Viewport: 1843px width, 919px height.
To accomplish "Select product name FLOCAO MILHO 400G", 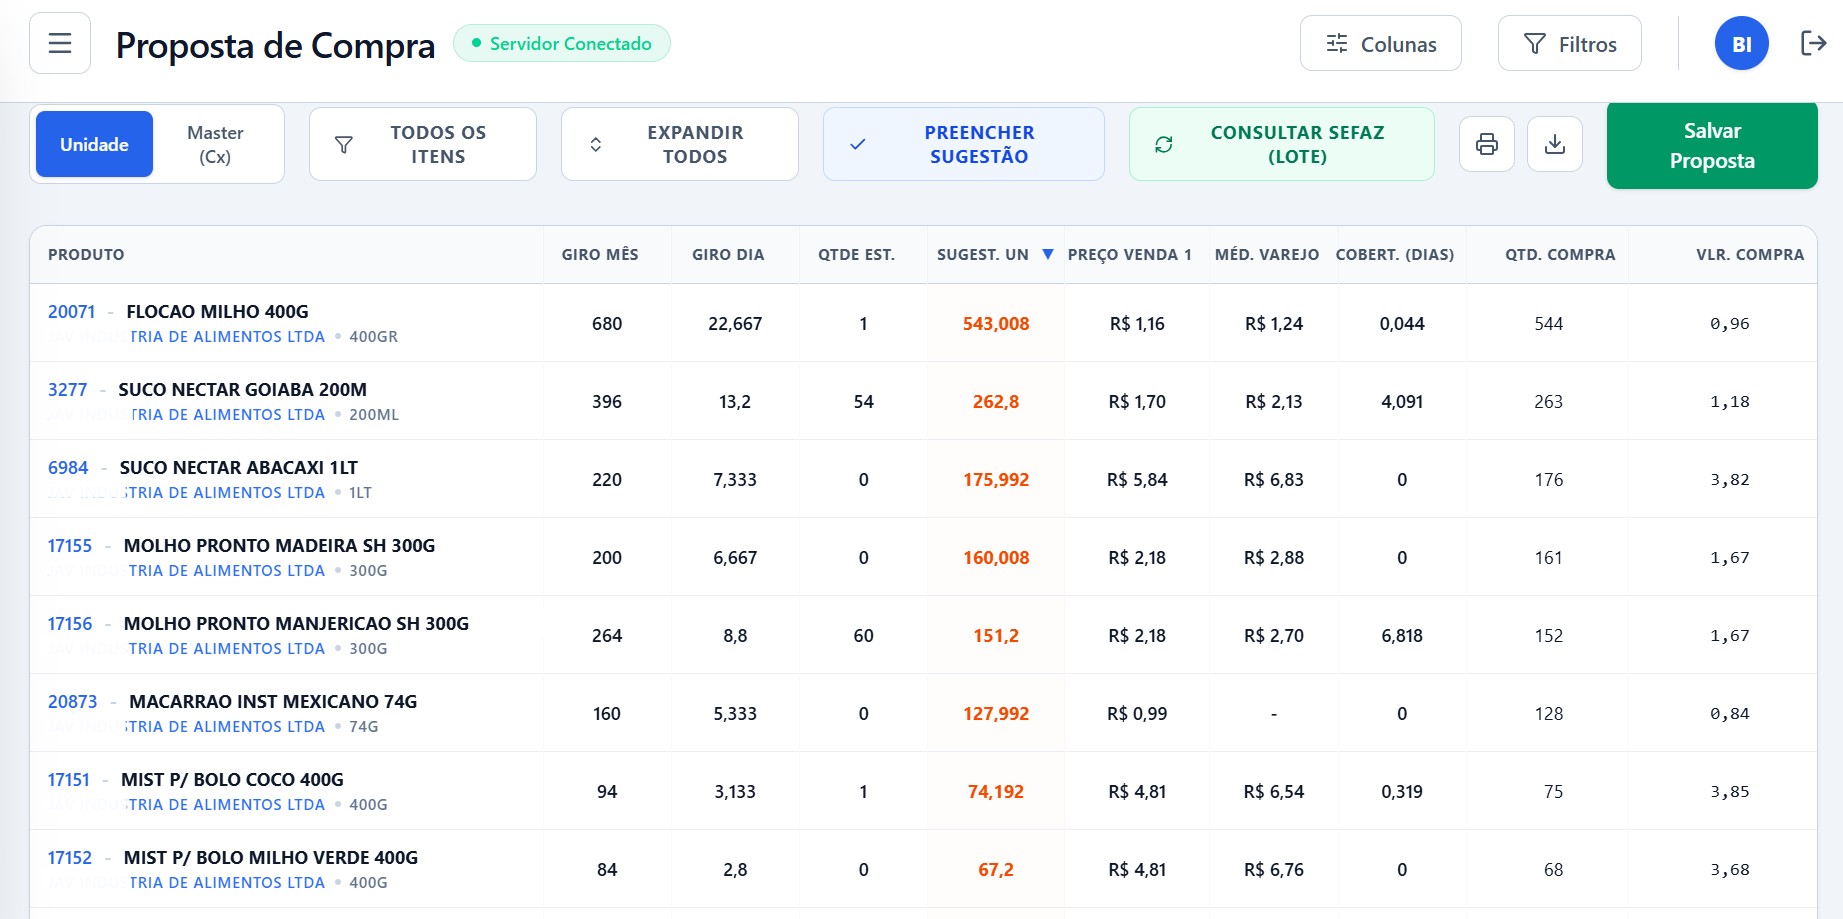I will coord(217,312).
